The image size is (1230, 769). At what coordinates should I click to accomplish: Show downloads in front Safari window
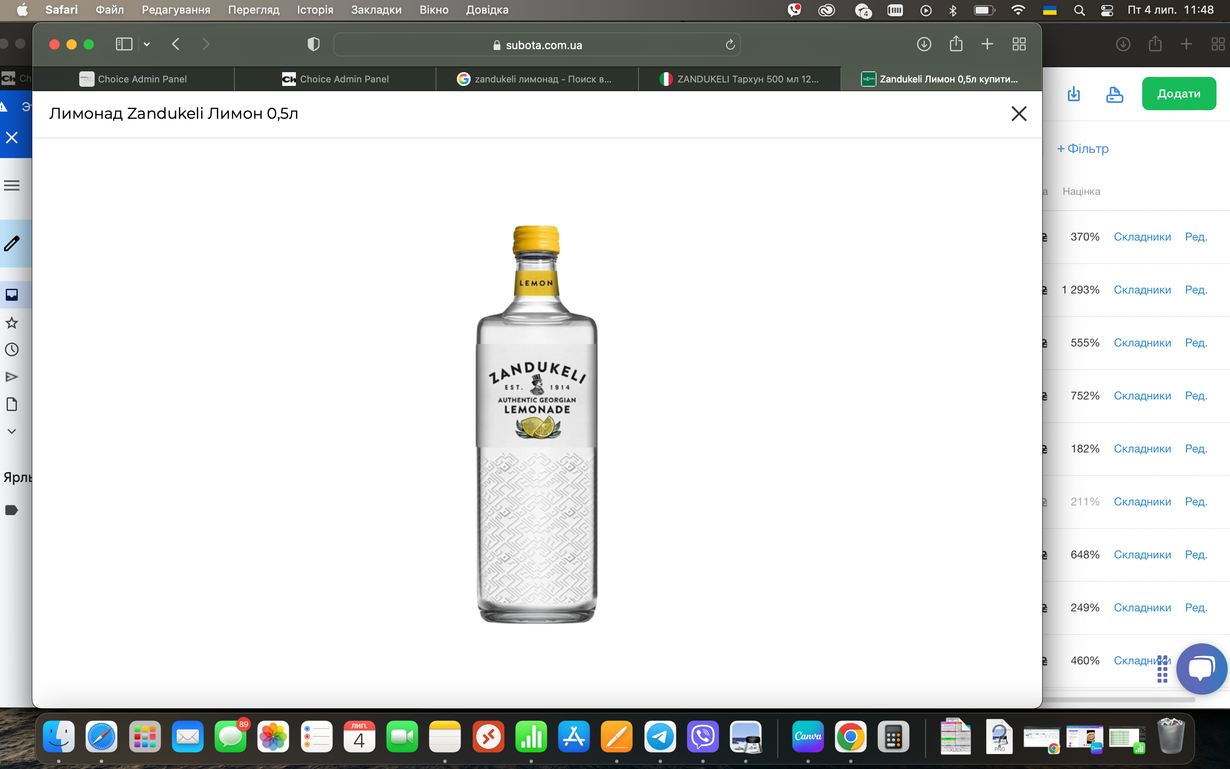tap(924, 44)
